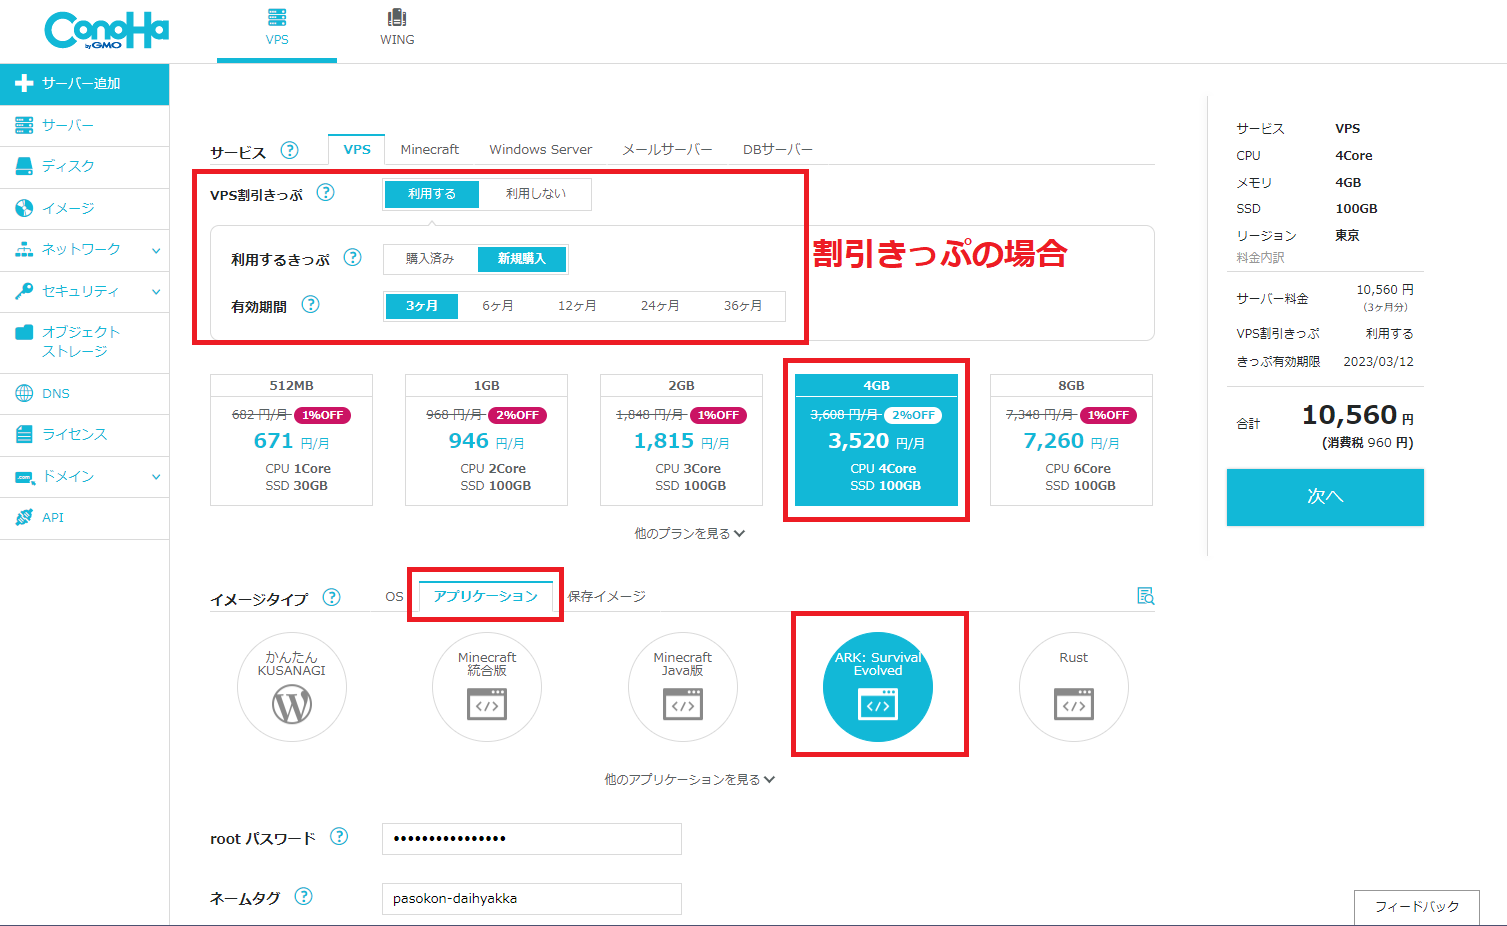
Task: Choose the 8GB memory plan card
Action: coord(1071,440)
